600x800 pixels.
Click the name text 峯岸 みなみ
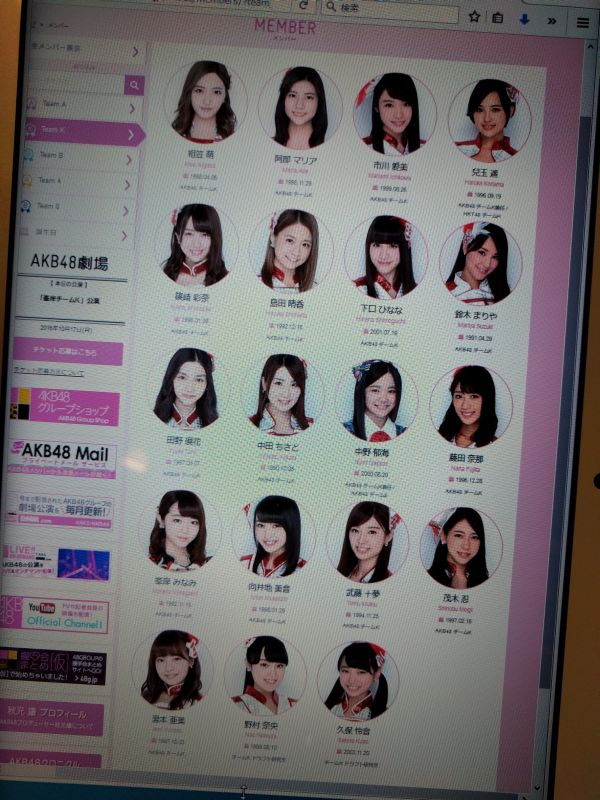pyautogui.click(x=174, y=582)
